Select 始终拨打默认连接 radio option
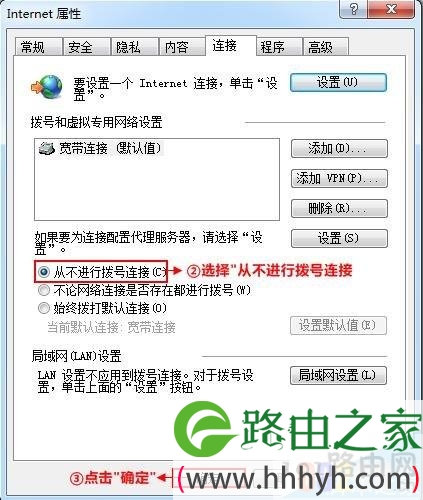Screen dimensions: 423x500 click(x=44, y=308)
